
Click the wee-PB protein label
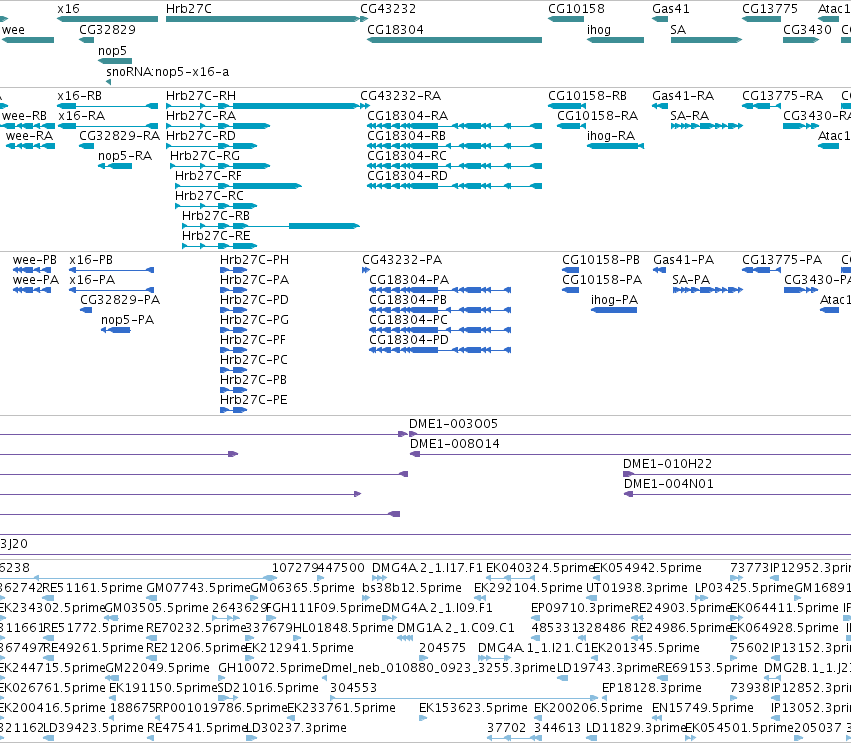click(x=35, y=260)
